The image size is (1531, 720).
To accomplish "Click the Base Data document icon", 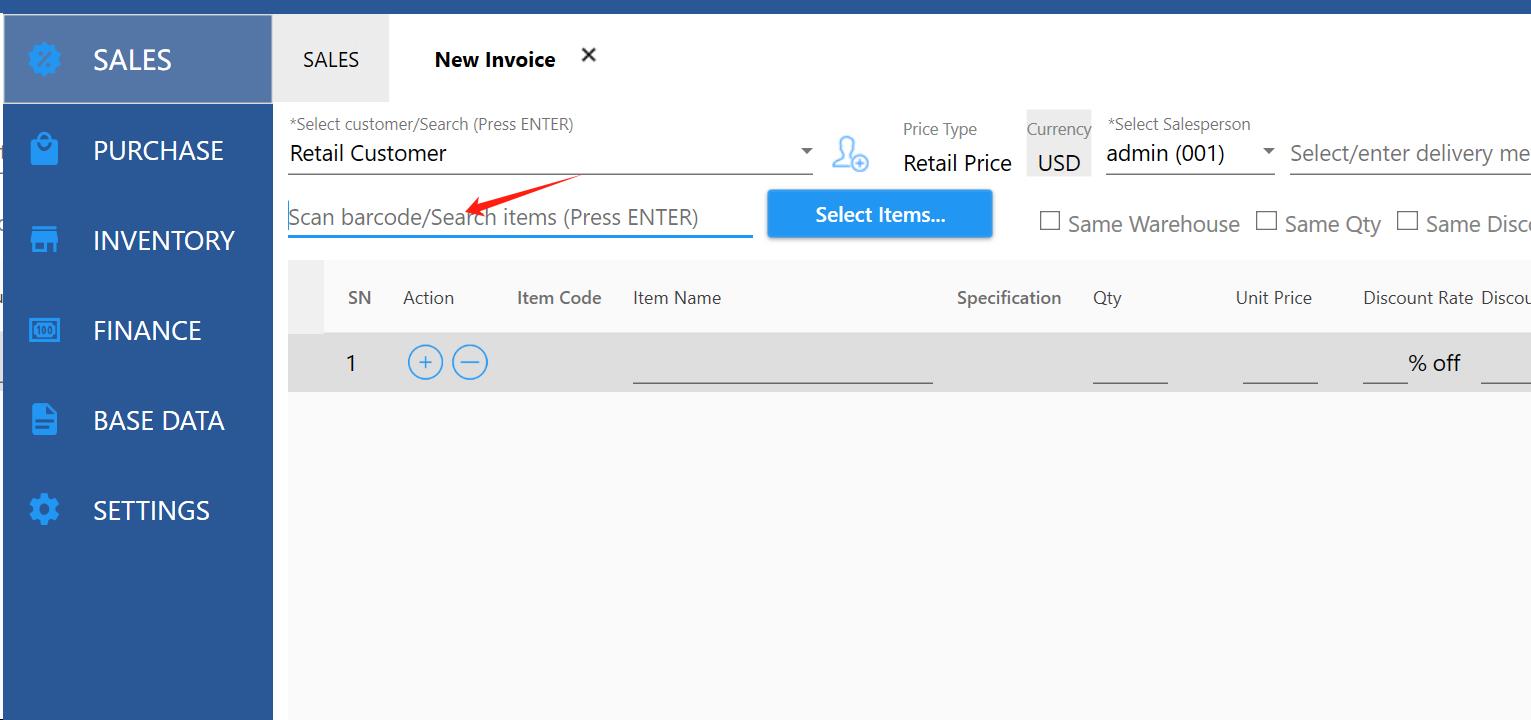I will click(x=44, y=420).
